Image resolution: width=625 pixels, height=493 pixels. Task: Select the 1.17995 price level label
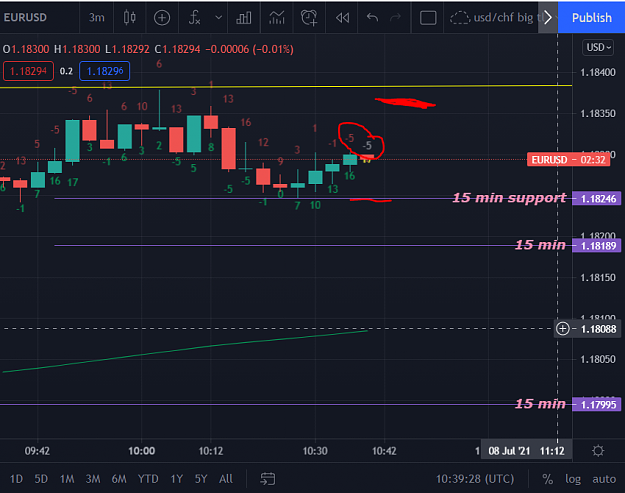(x=596, y=405)
